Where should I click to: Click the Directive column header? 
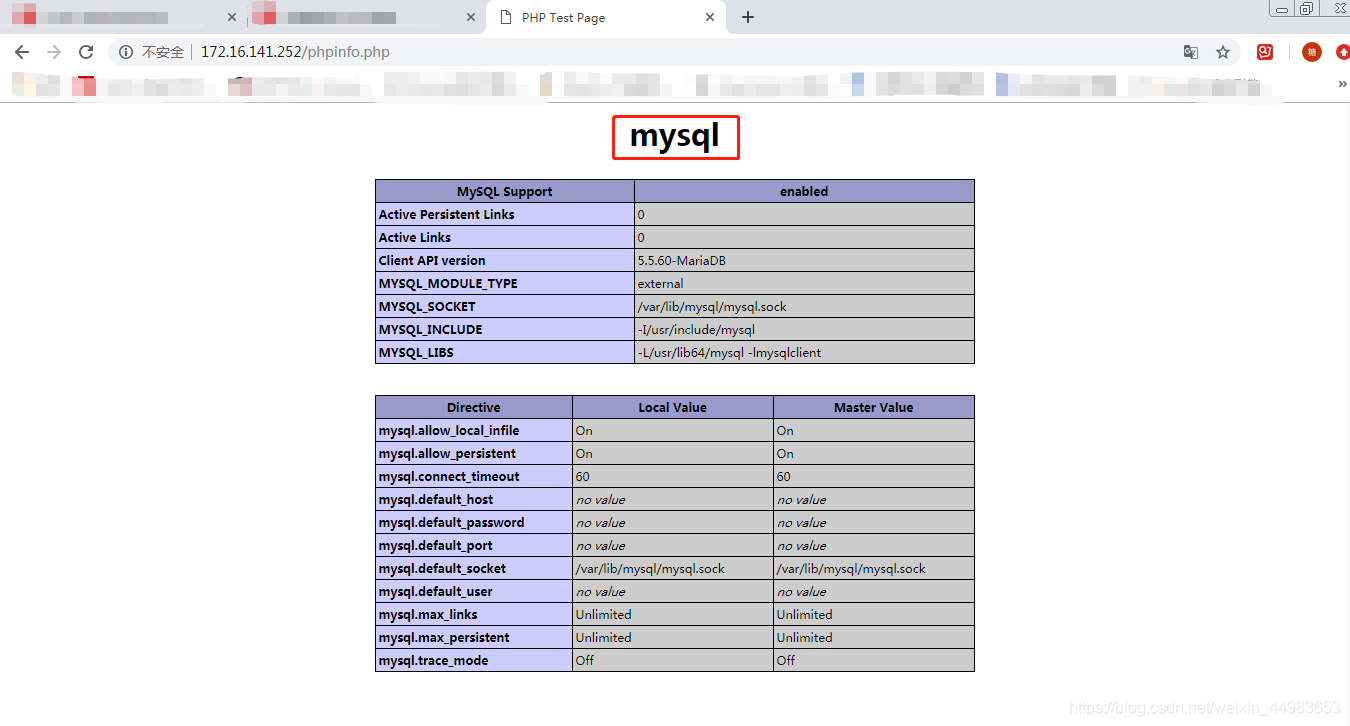coord(474,407)
